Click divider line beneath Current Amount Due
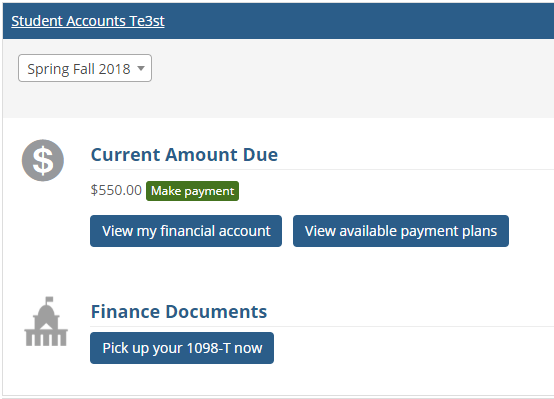Screen dimensions: 554x399 (x=322, y=170)
